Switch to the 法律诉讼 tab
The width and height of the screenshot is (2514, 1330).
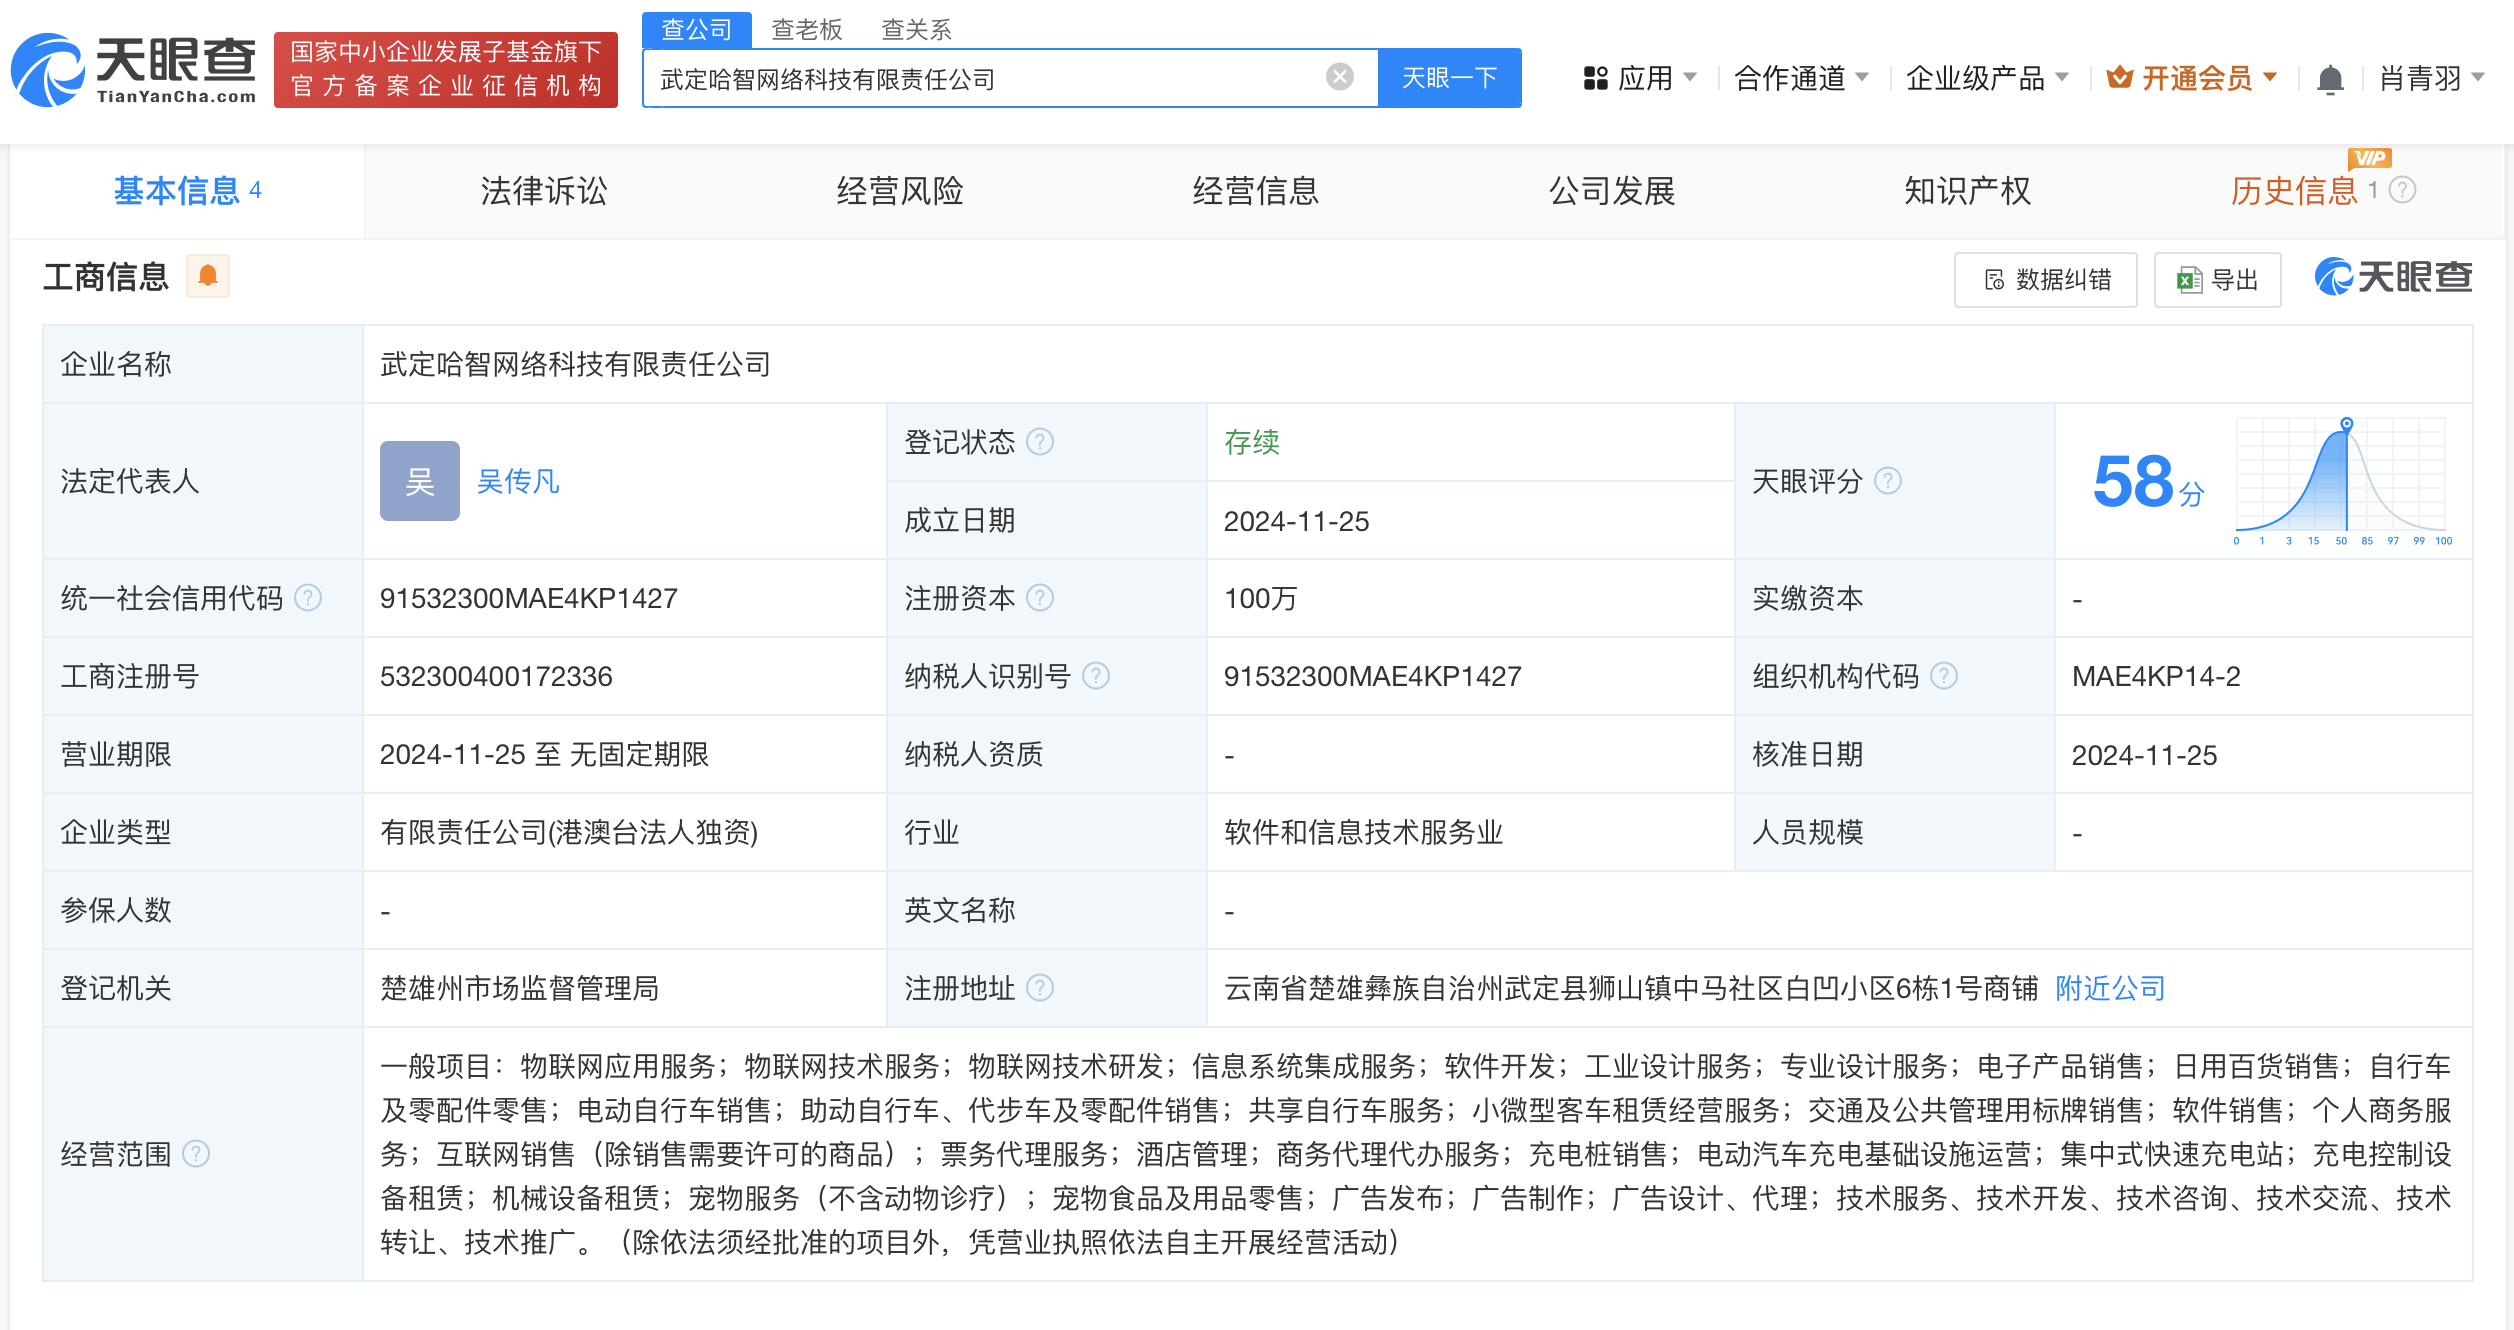tap(543, 191)
